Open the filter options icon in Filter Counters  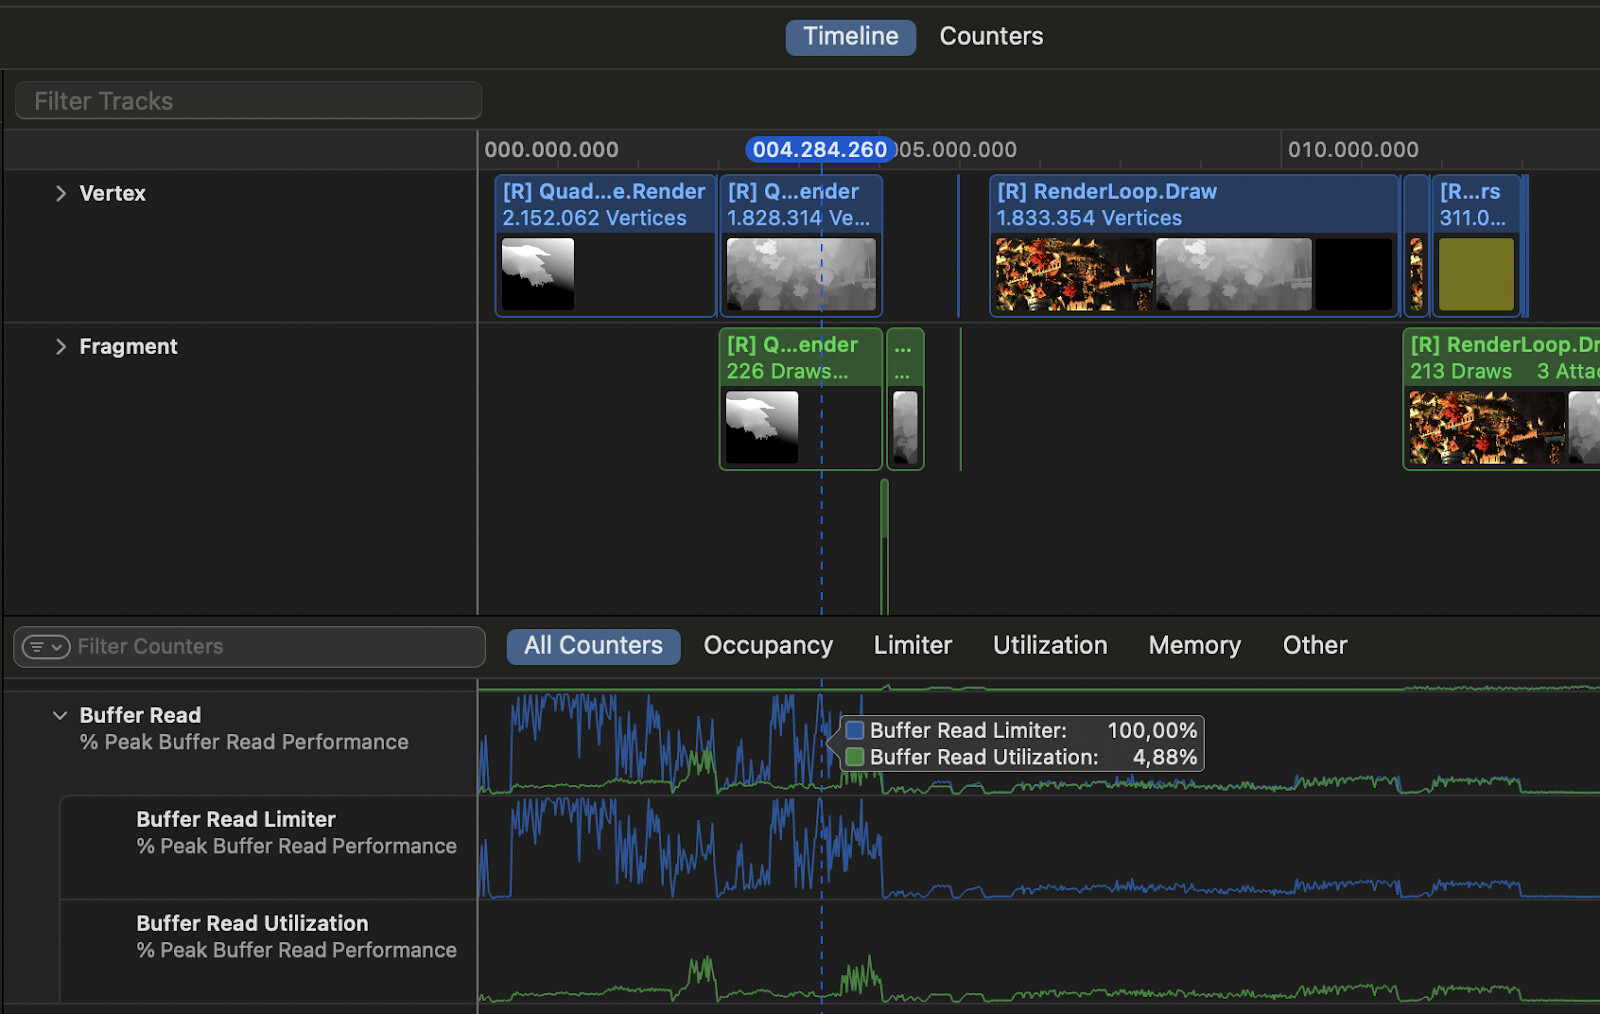pos(44,646)
